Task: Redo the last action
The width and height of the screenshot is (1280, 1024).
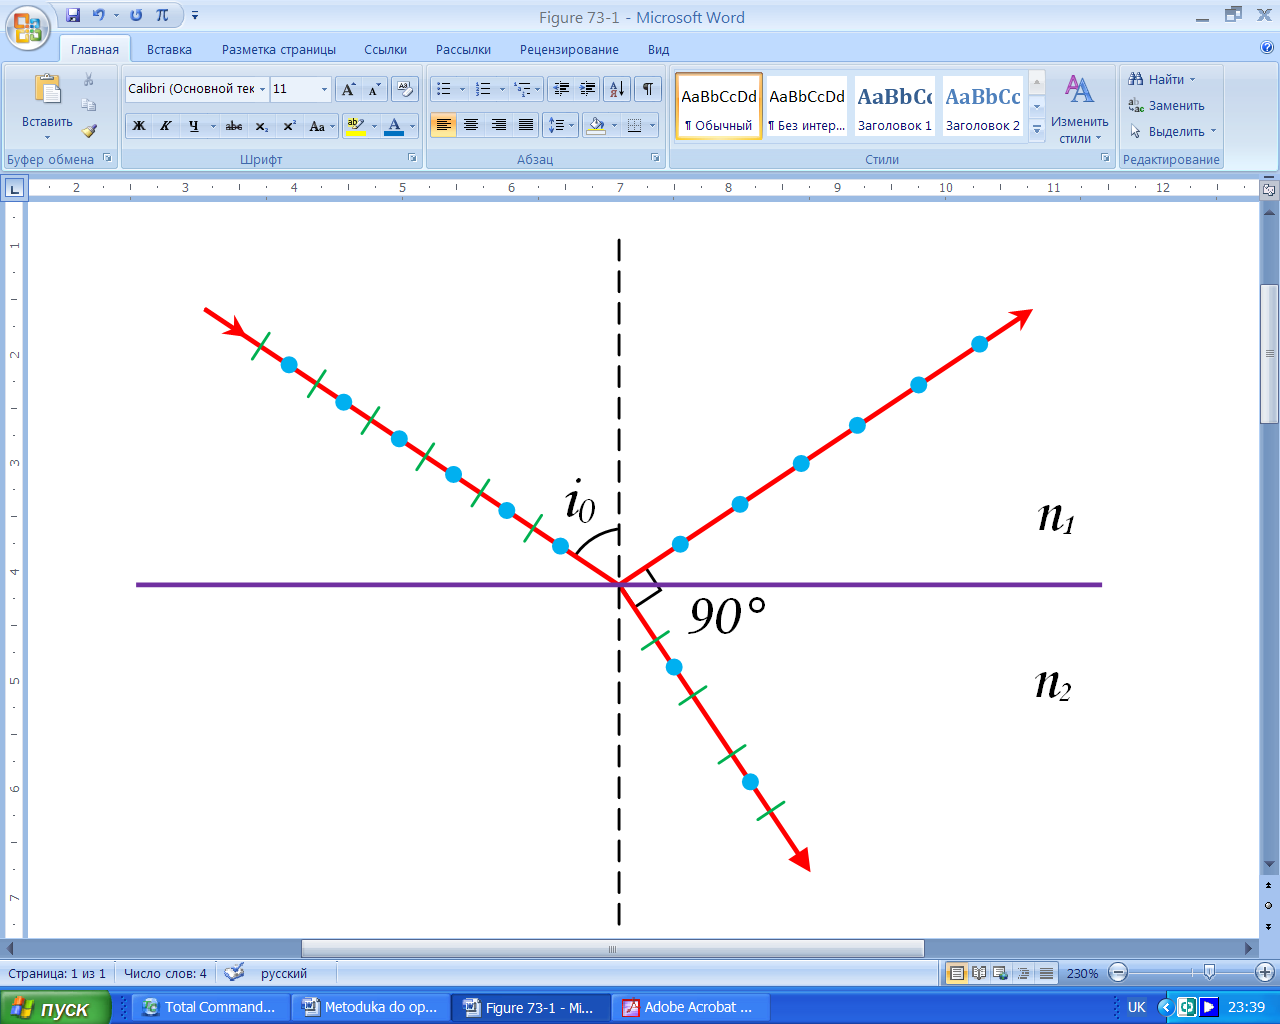Action: (x=136, y=15)
